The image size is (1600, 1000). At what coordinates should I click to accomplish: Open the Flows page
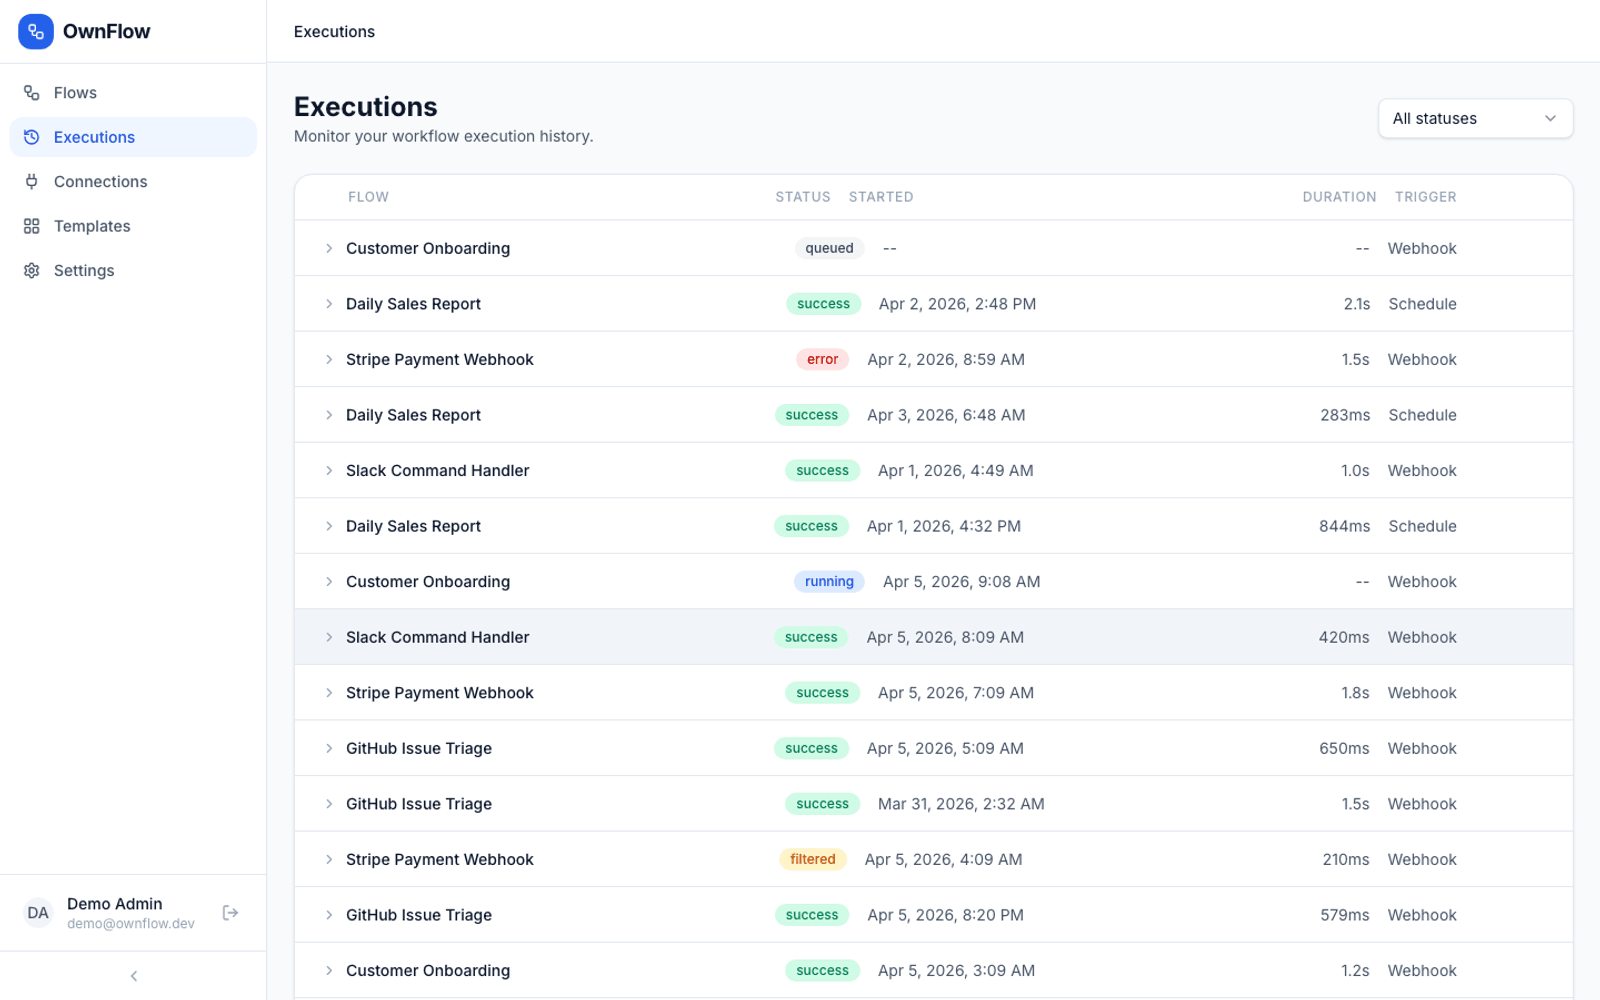coord(133,93)
